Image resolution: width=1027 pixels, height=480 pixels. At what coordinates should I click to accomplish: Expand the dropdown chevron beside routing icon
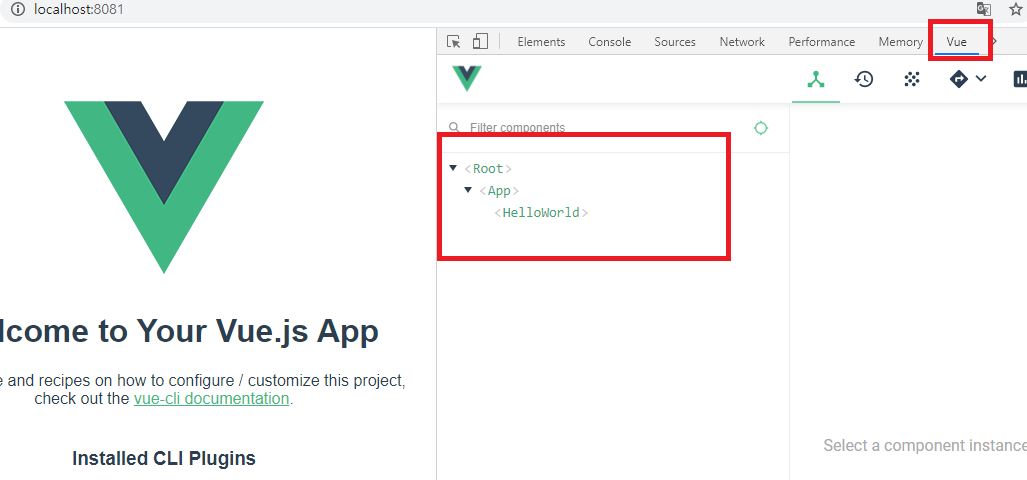tap(980, 79)
